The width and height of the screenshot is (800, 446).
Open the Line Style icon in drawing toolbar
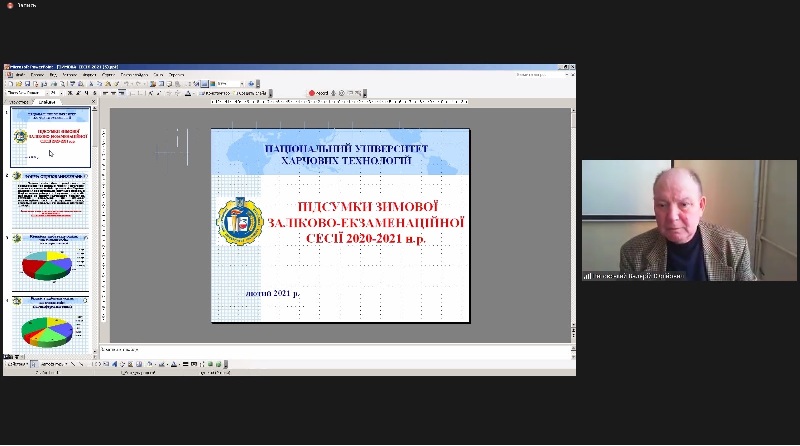click(186, 364)
